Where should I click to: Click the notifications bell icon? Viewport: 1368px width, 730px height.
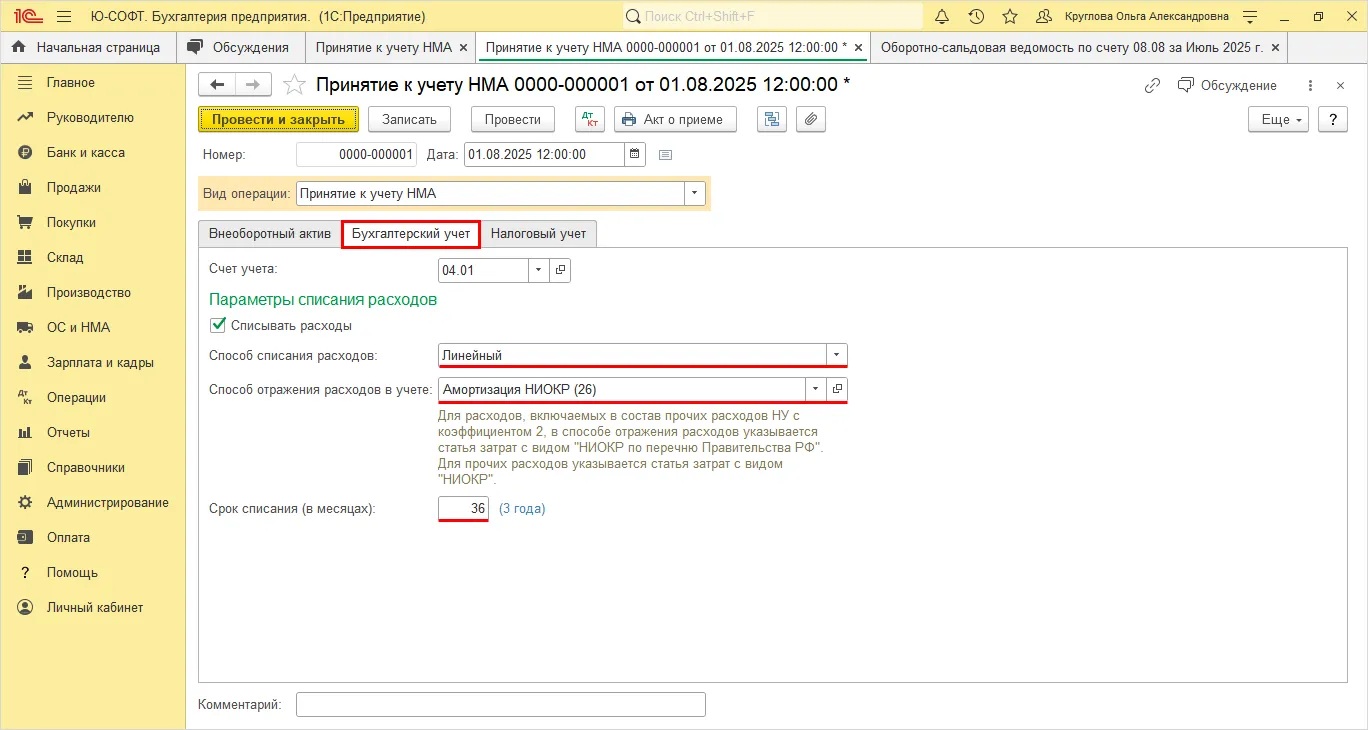tap(942, 16)
